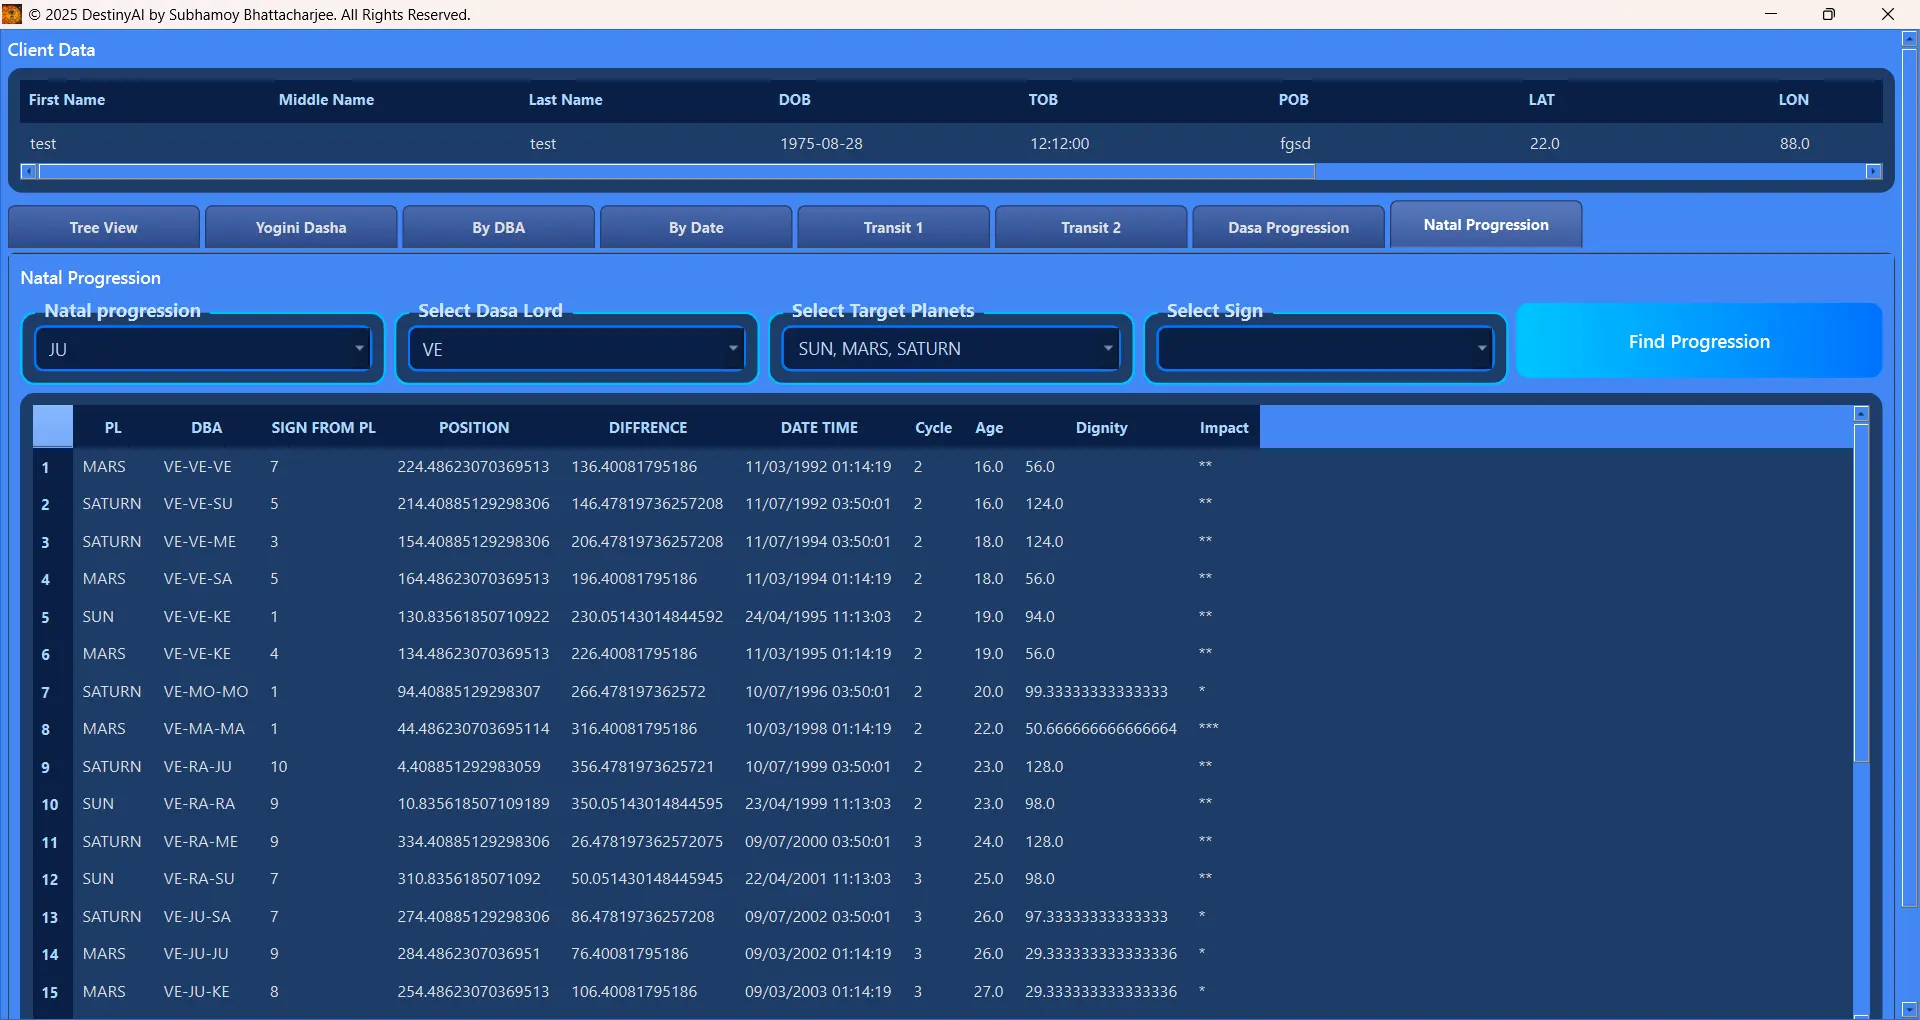Switch to the Tree View tab
1920x1020 pixels.
[x=103, y=227]
